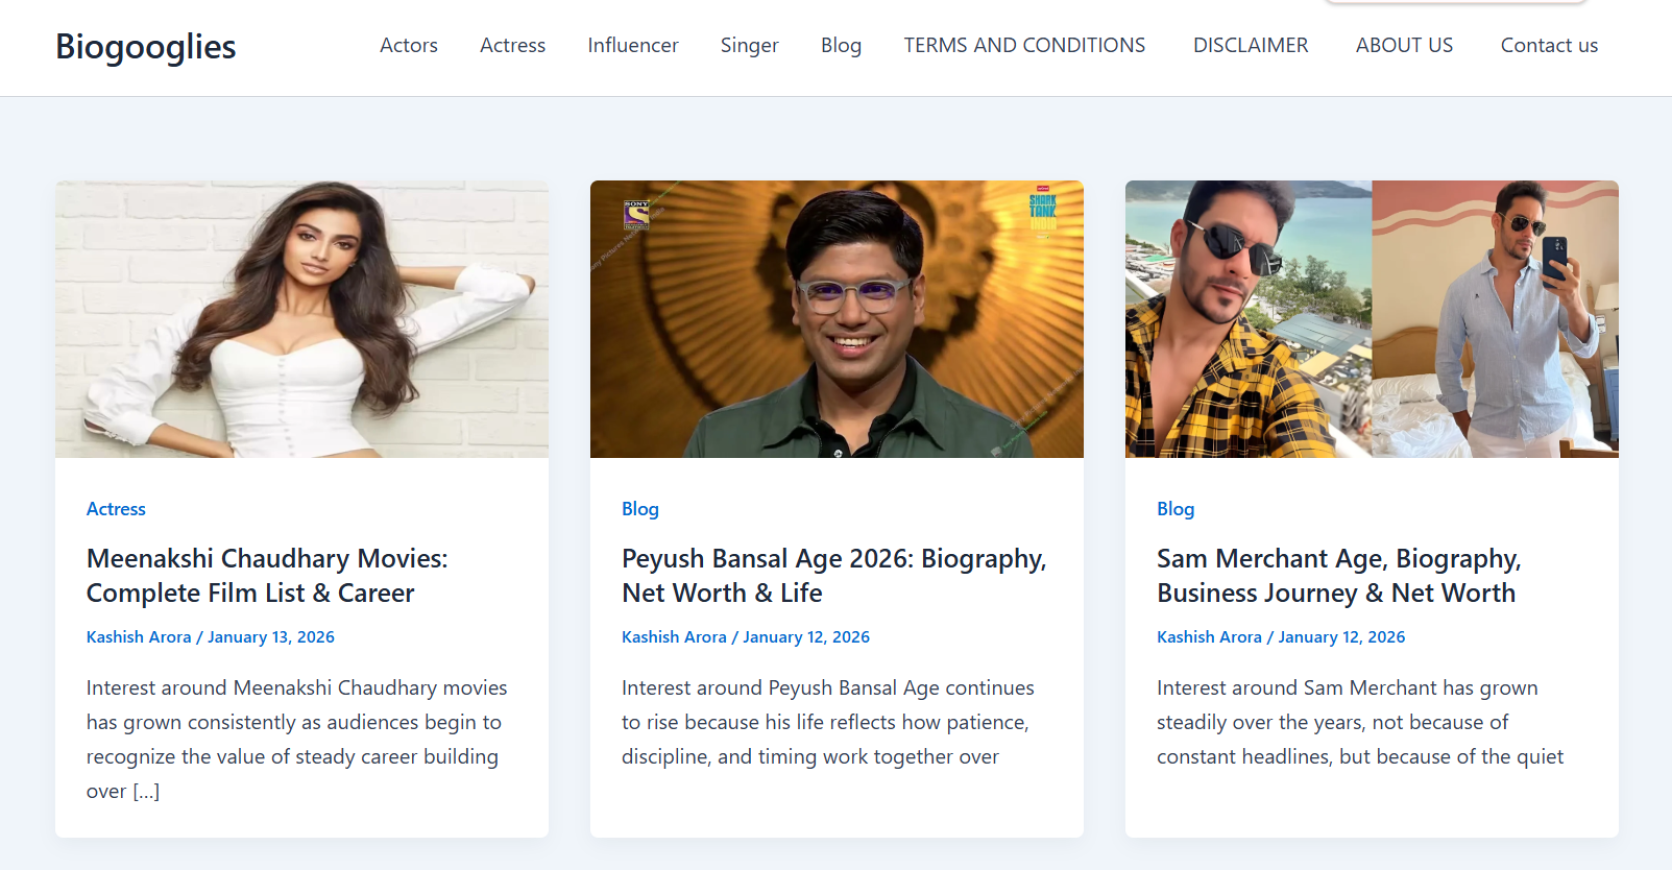Open the Peyush Bansal article thumbnail
1672x870 pixels.
click(x=836, y=319)
